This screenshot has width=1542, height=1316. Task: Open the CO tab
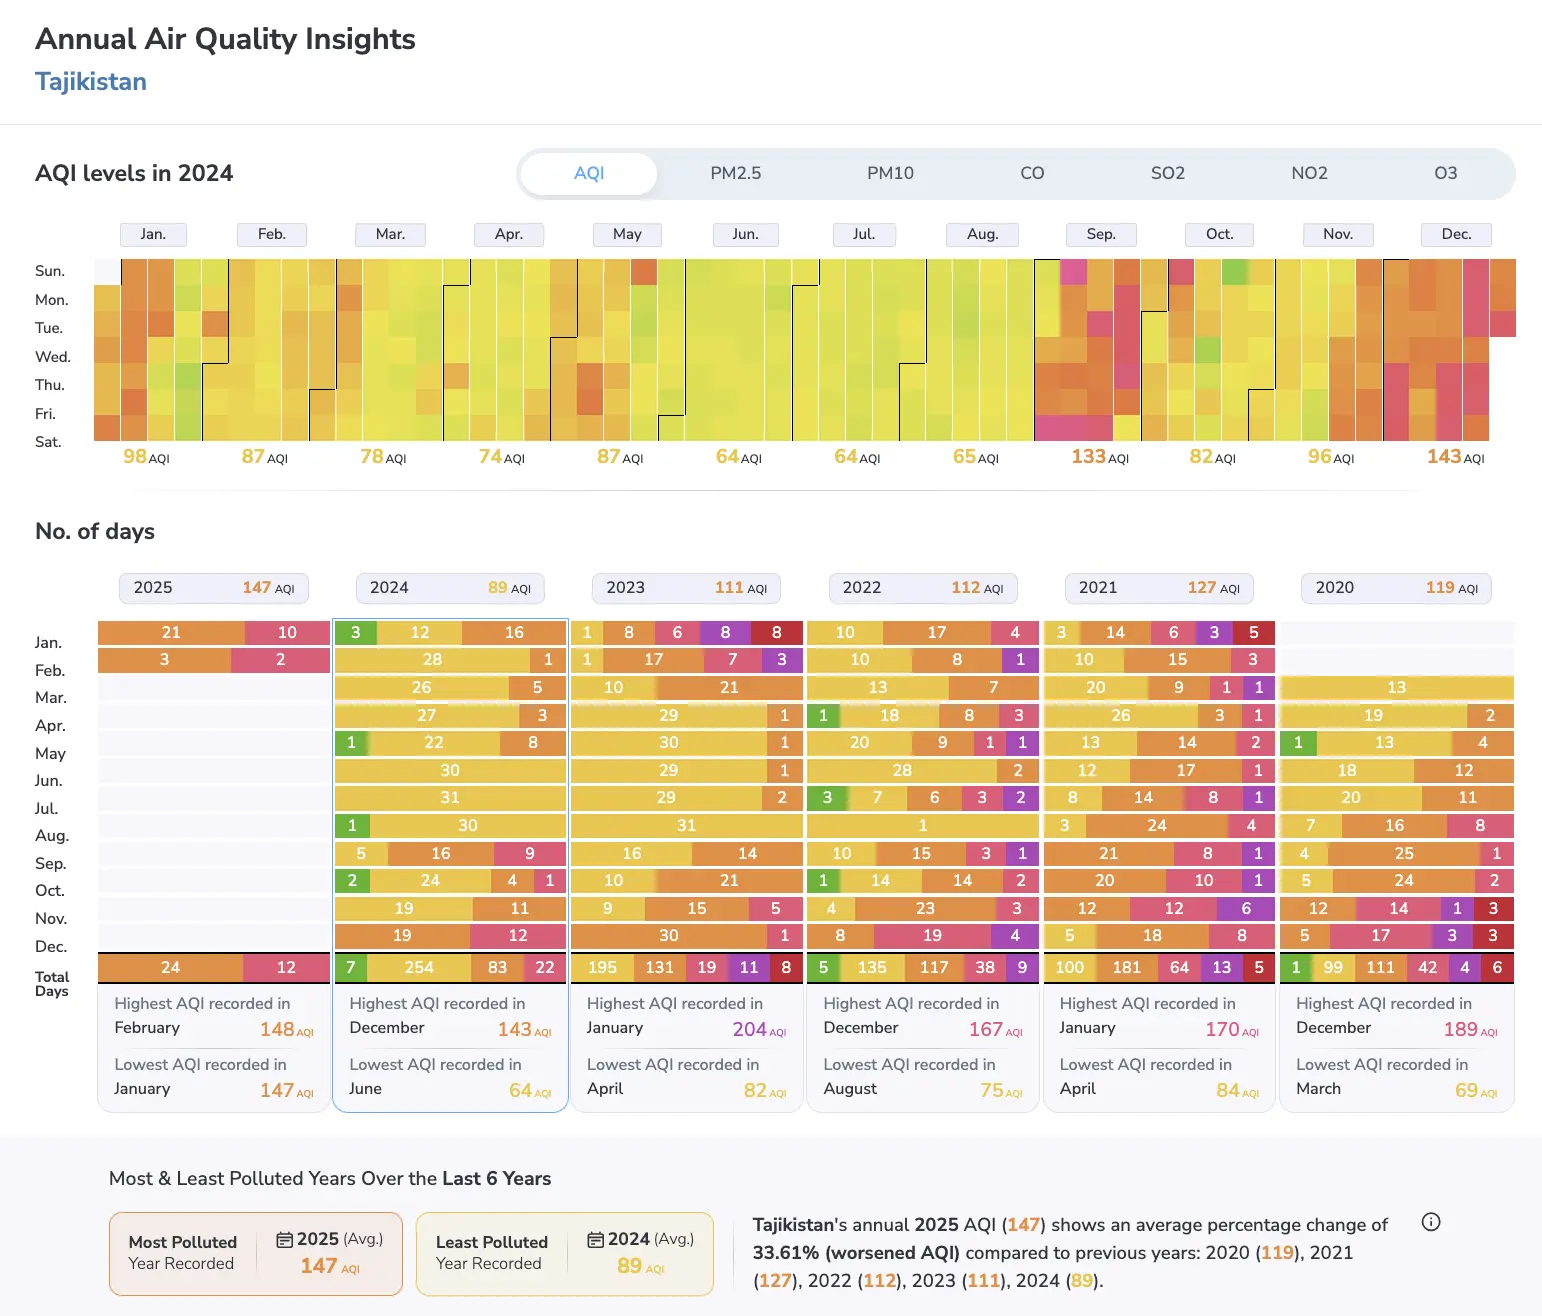[x=1032, y=173]
